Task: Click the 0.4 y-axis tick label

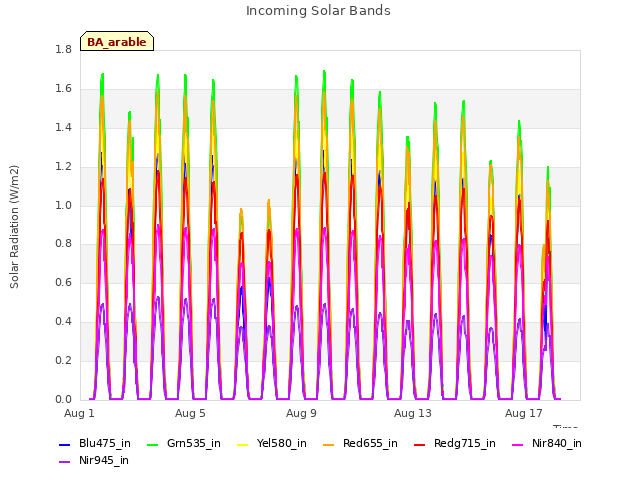Action: pos(63,322)
